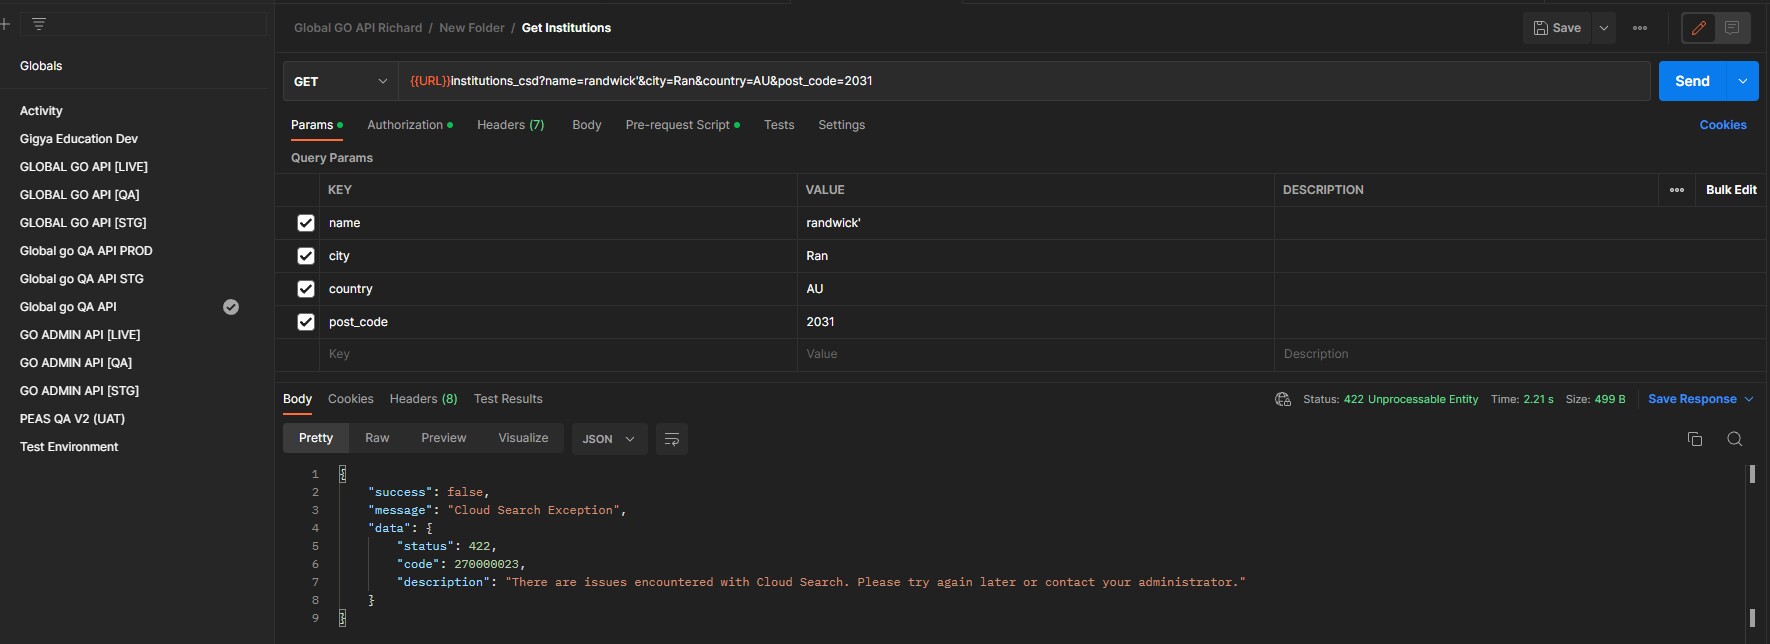The image size is (1770, 644).
Task: Click the pencil edit mode icon
Action: pos(1698,28)
